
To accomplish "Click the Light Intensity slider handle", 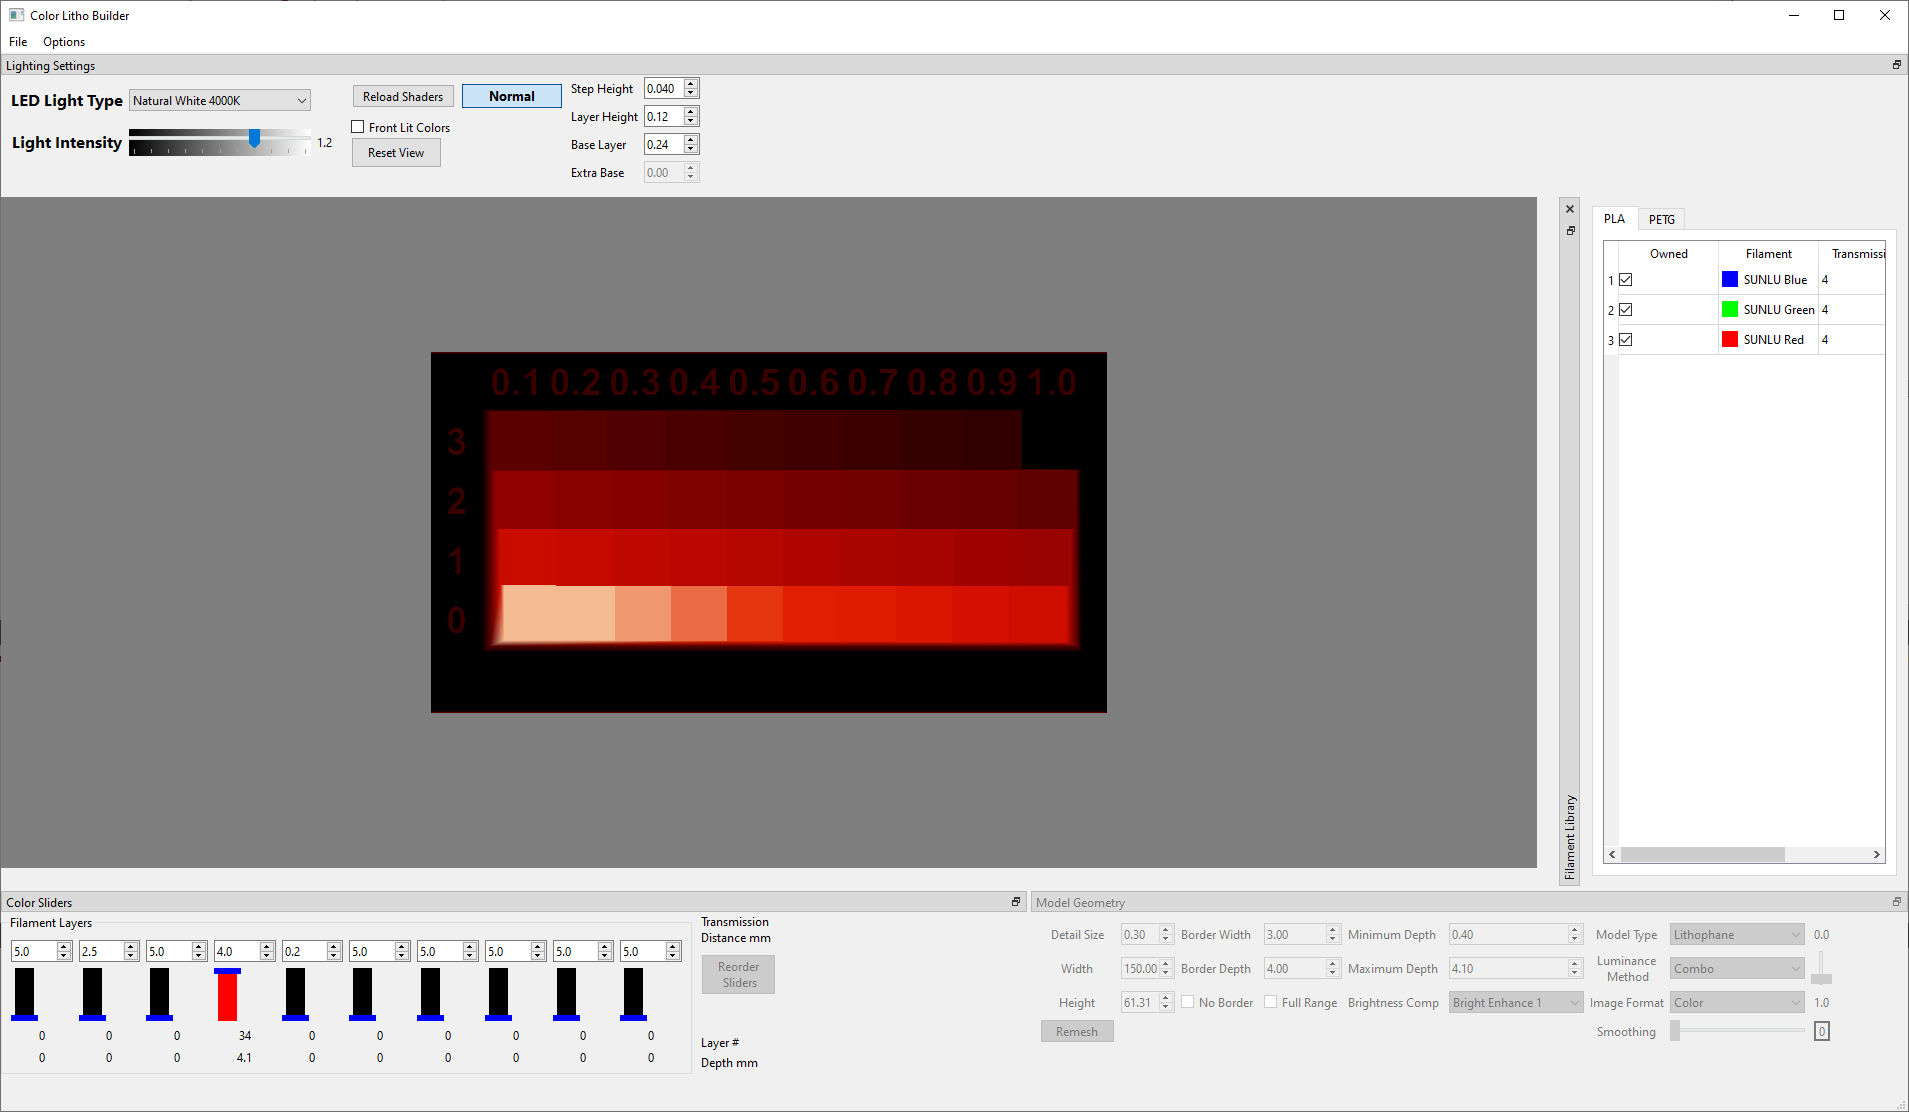I will coord(255,139).
